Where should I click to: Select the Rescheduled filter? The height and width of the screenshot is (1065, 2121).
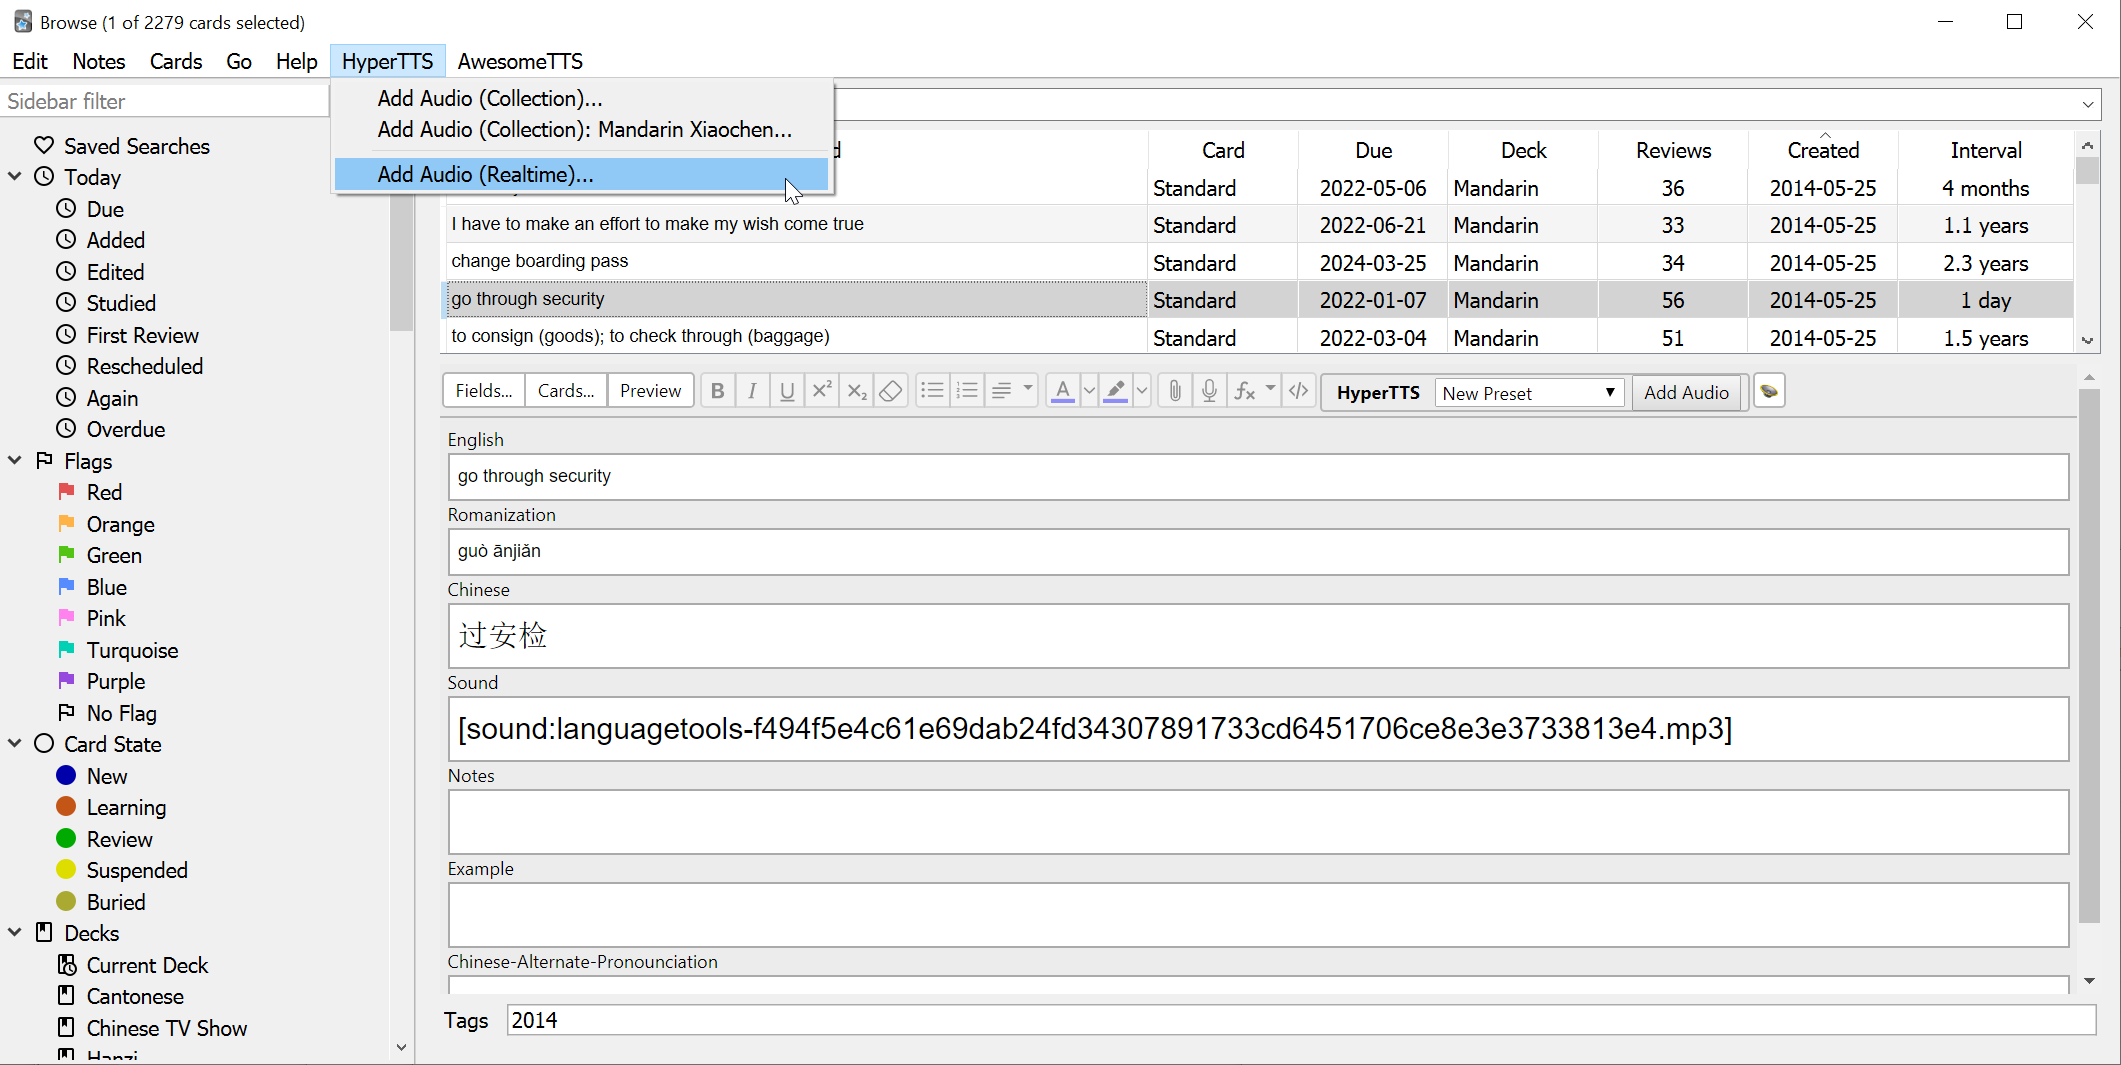[145, 366]
